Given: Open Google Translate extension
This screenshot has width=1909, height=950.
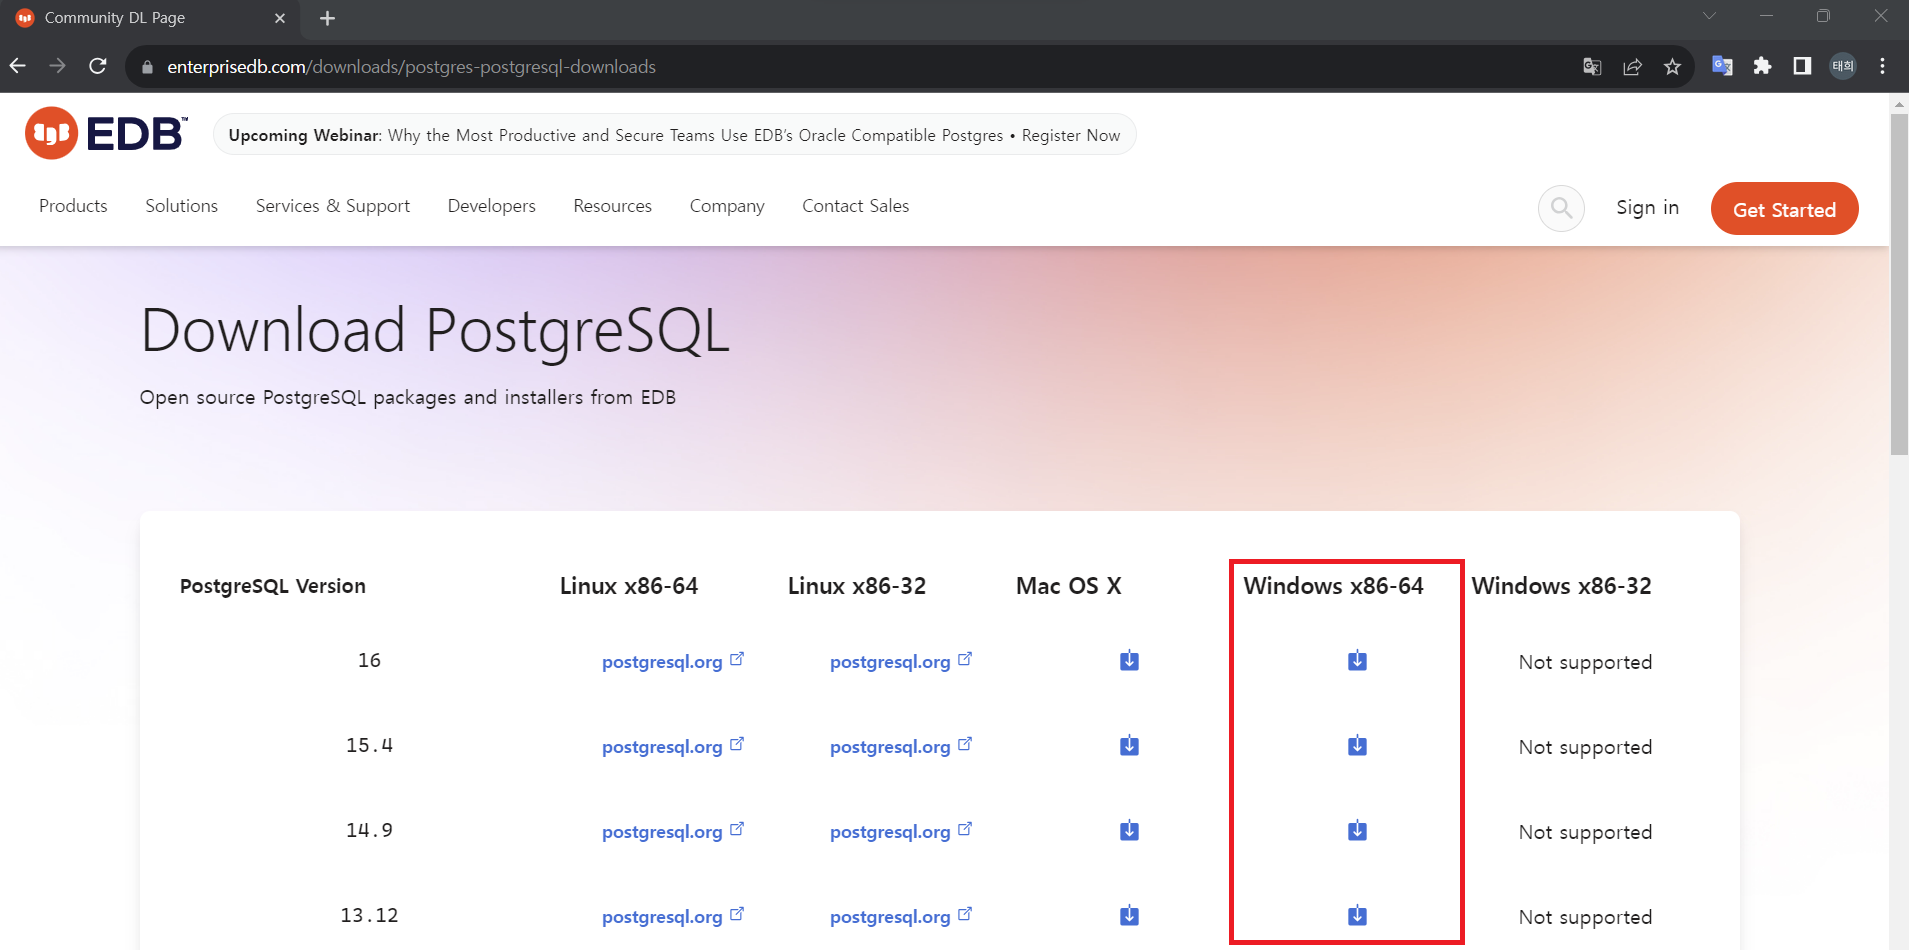Looking at the screenshot, I should (x=1722, y=66).
